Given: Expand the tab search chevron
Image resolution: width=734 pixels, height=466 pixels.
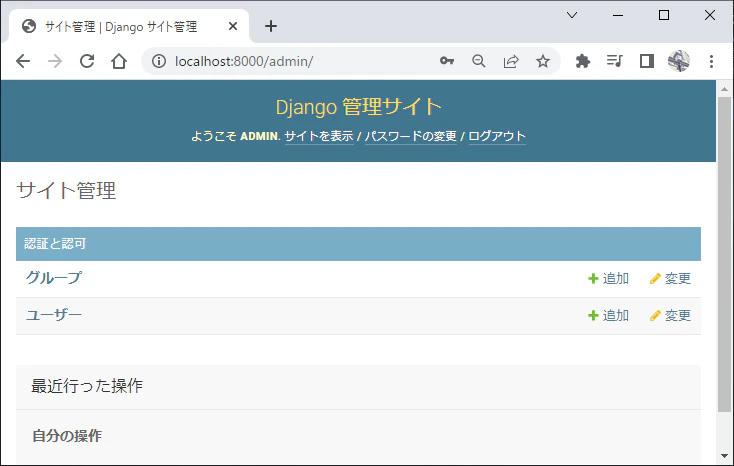Looking at the screenshot, I should point(572,15).
